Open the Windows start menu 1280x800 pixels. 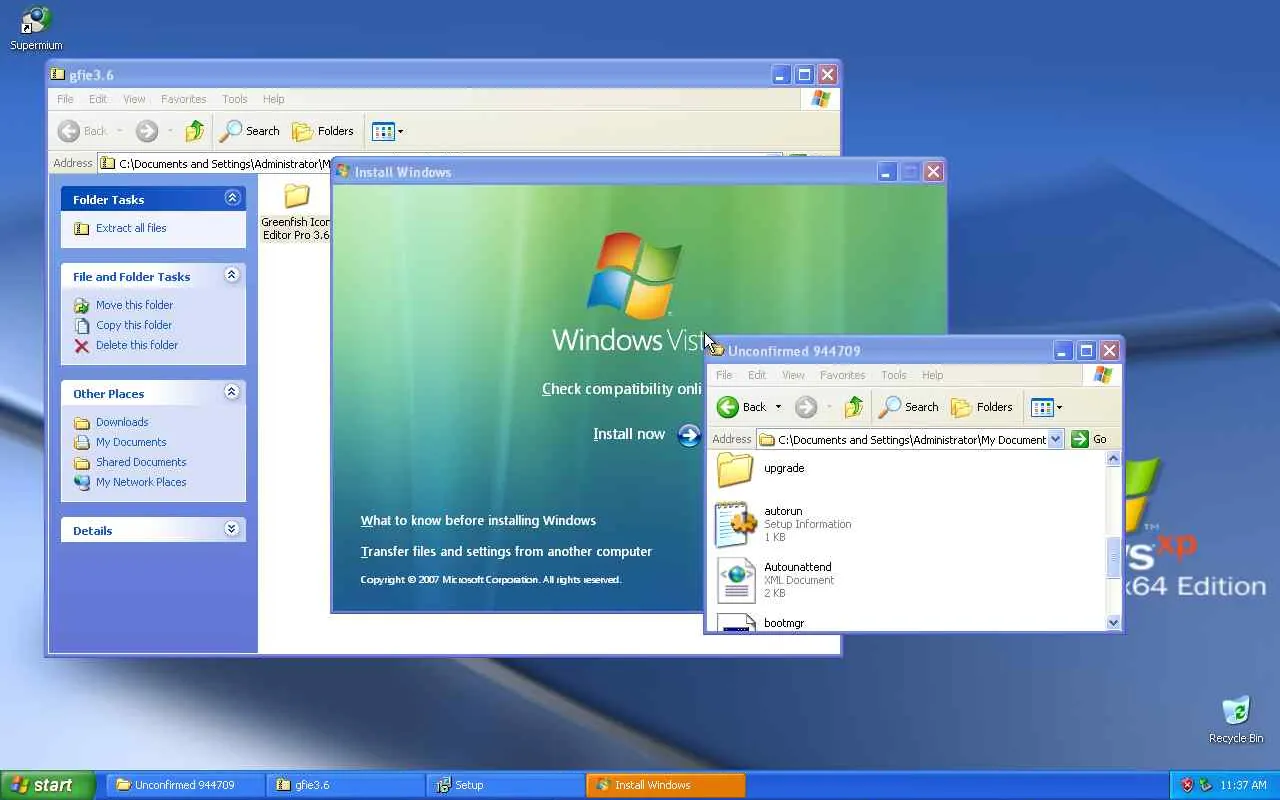click(x=48, y=785)
